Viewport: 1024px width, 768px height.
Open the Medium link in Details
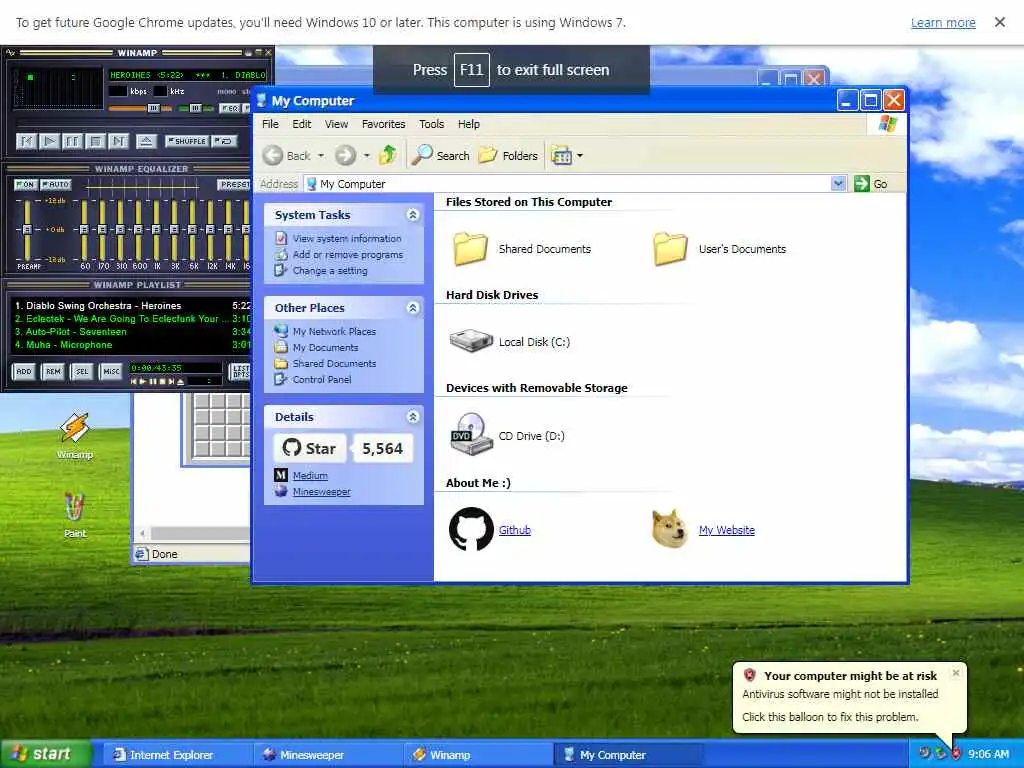[310, 475]
